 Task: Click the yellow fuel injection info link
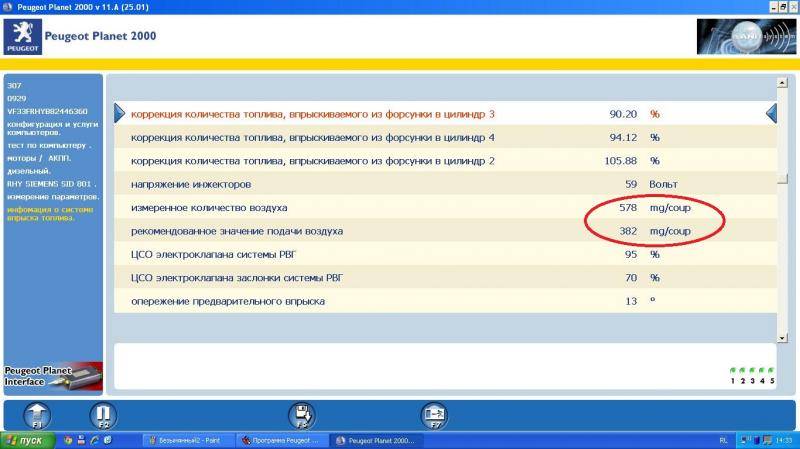click(51, 214)
